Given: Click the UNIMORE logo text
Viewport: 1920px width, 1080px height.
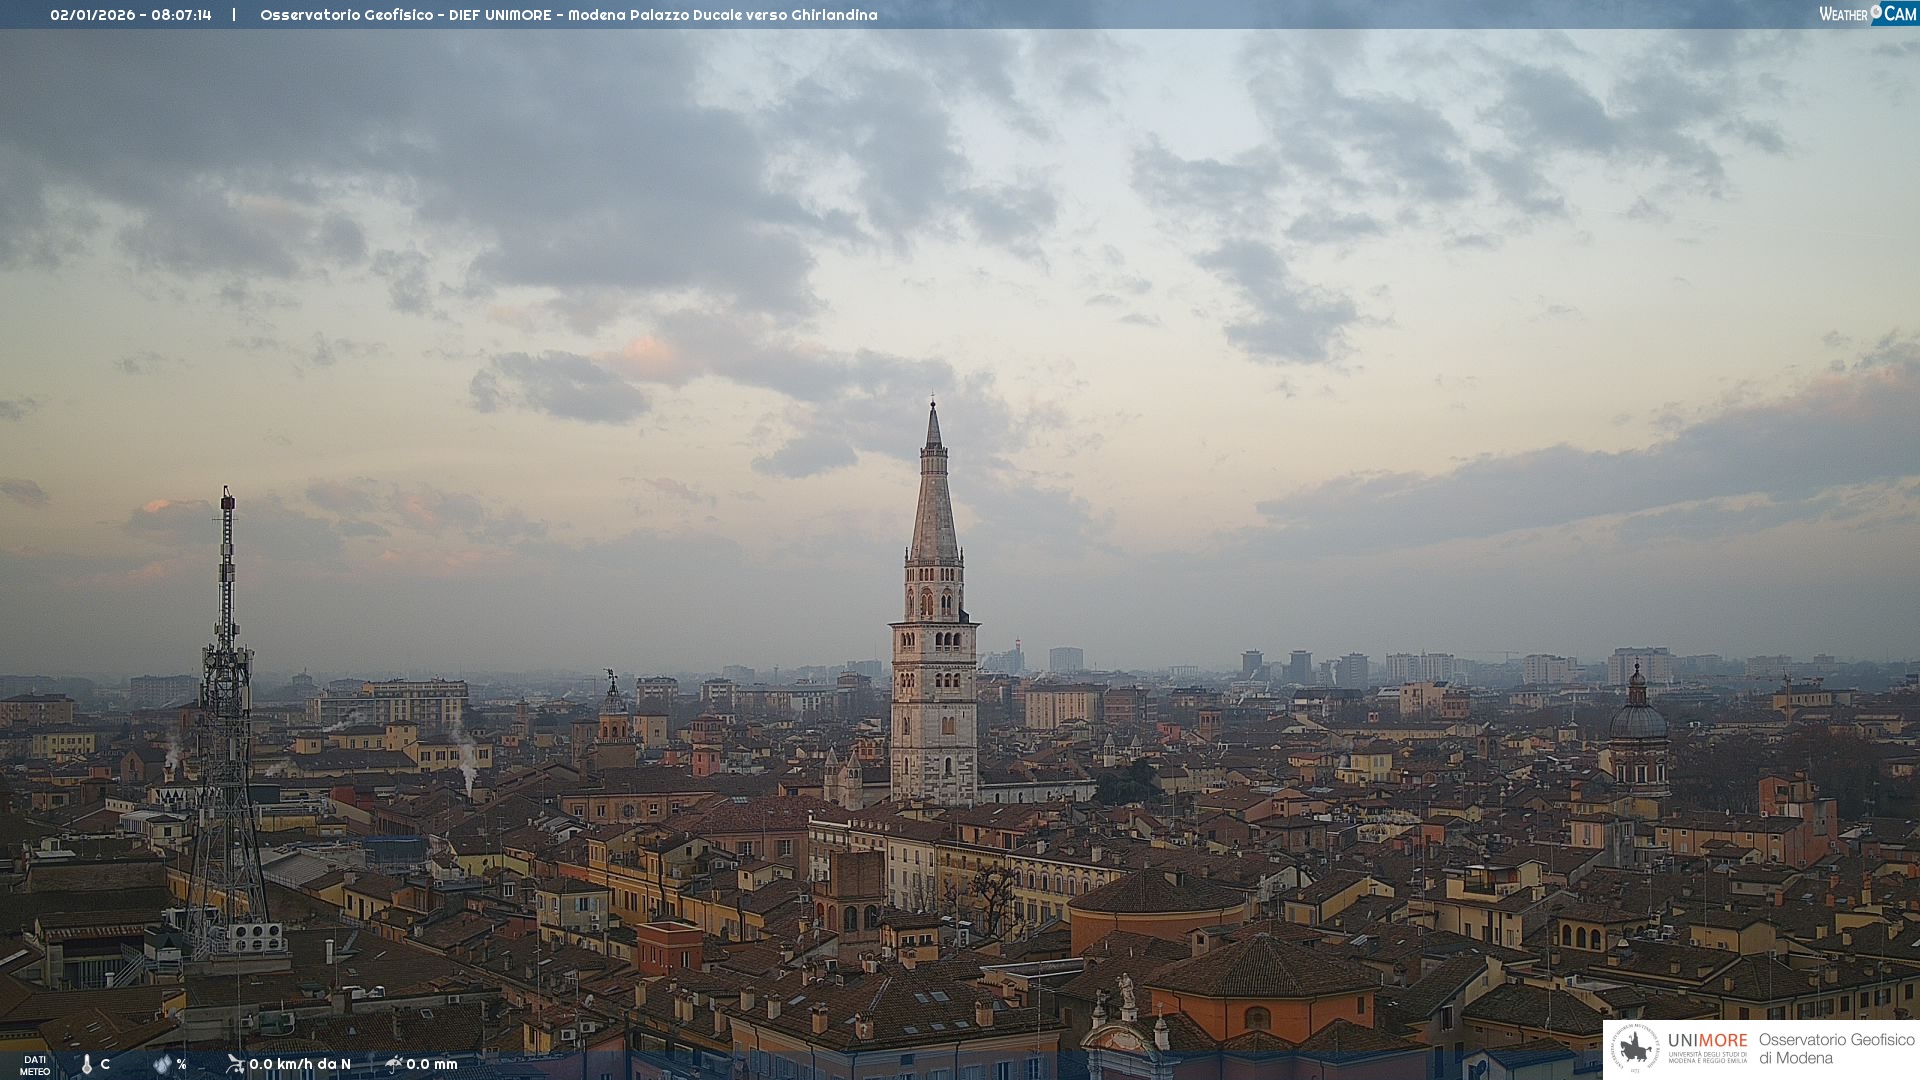Looking at the screenshot, I should click(x=1707, y=1041).
